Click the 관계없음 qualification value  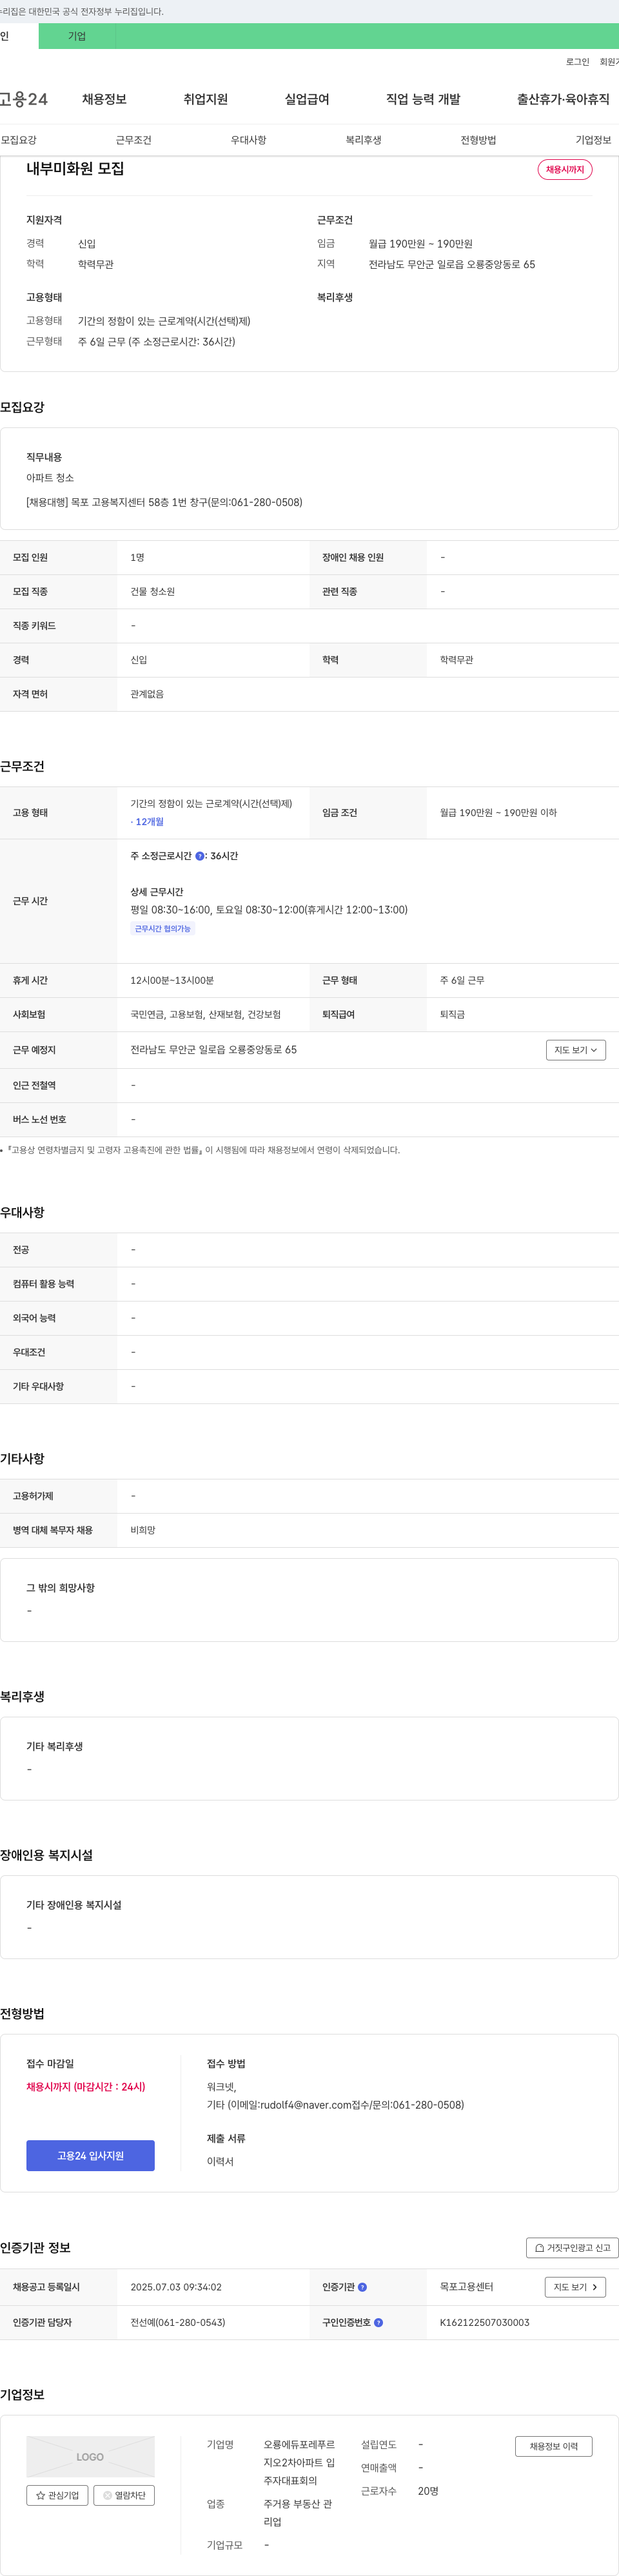(x=147, y=694)
